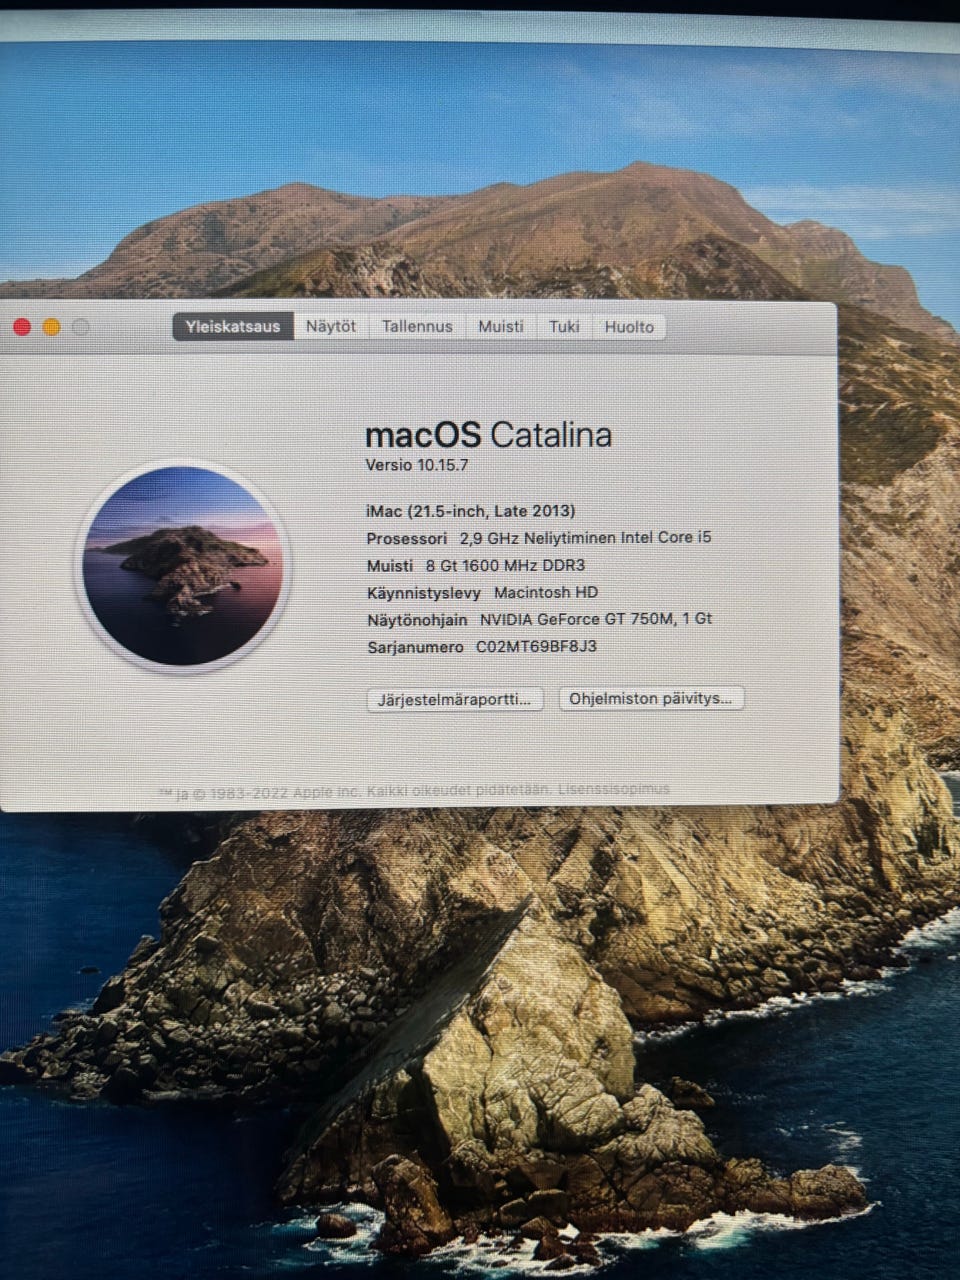The height and width of the screenshot is (1280, 960).
Task: Click 8 Gt 1600 MHz DDR3 value
Action: tap(506, 565)
